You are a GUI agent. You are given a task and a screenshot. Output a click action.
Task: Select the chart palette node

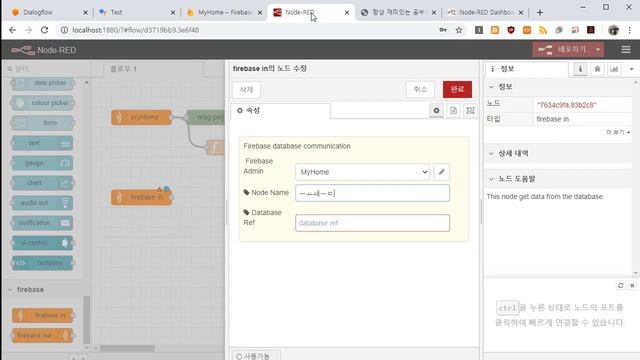pyautogui.click(x=42, y=183)
